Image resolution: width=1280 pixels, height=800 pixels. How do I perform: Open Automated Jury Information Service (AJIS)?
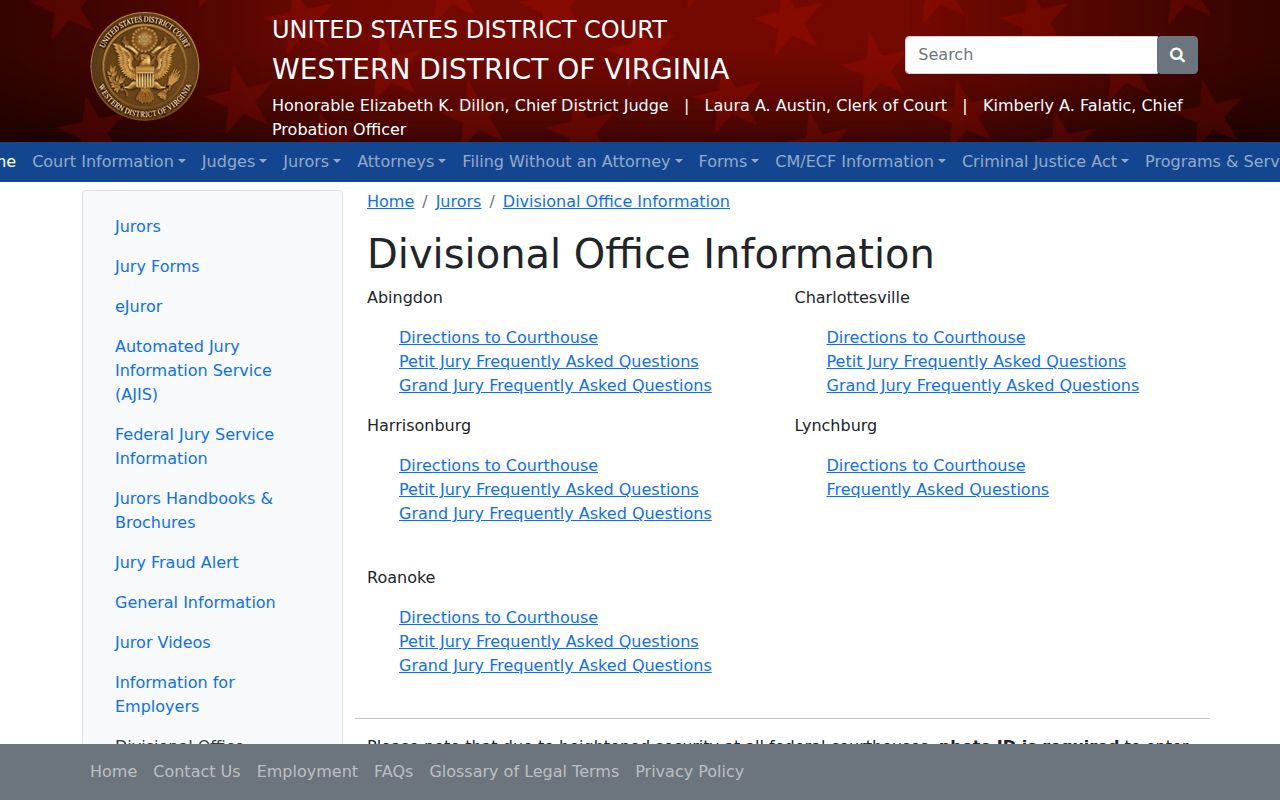click(x=193, y=370)
